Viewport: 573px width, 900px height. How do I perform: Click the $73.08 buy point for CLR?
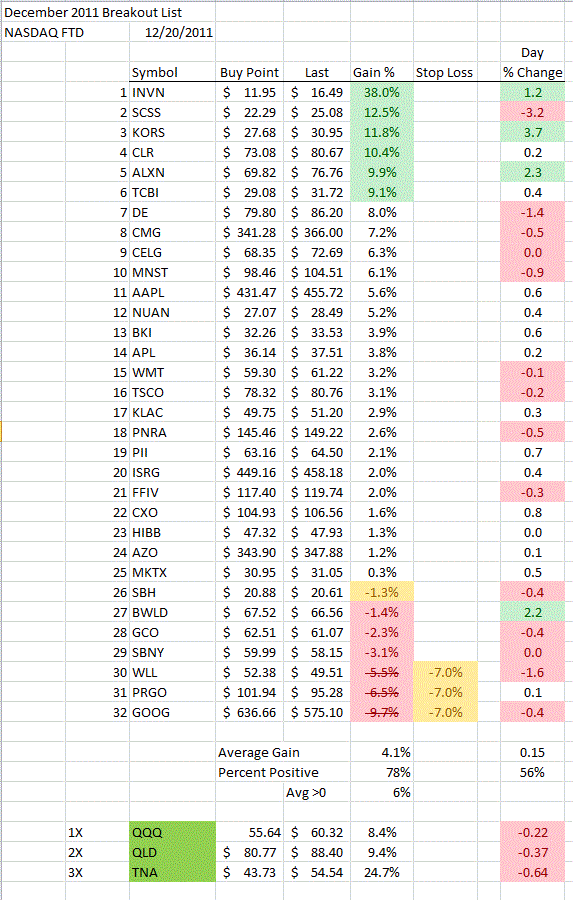point(249,153)
